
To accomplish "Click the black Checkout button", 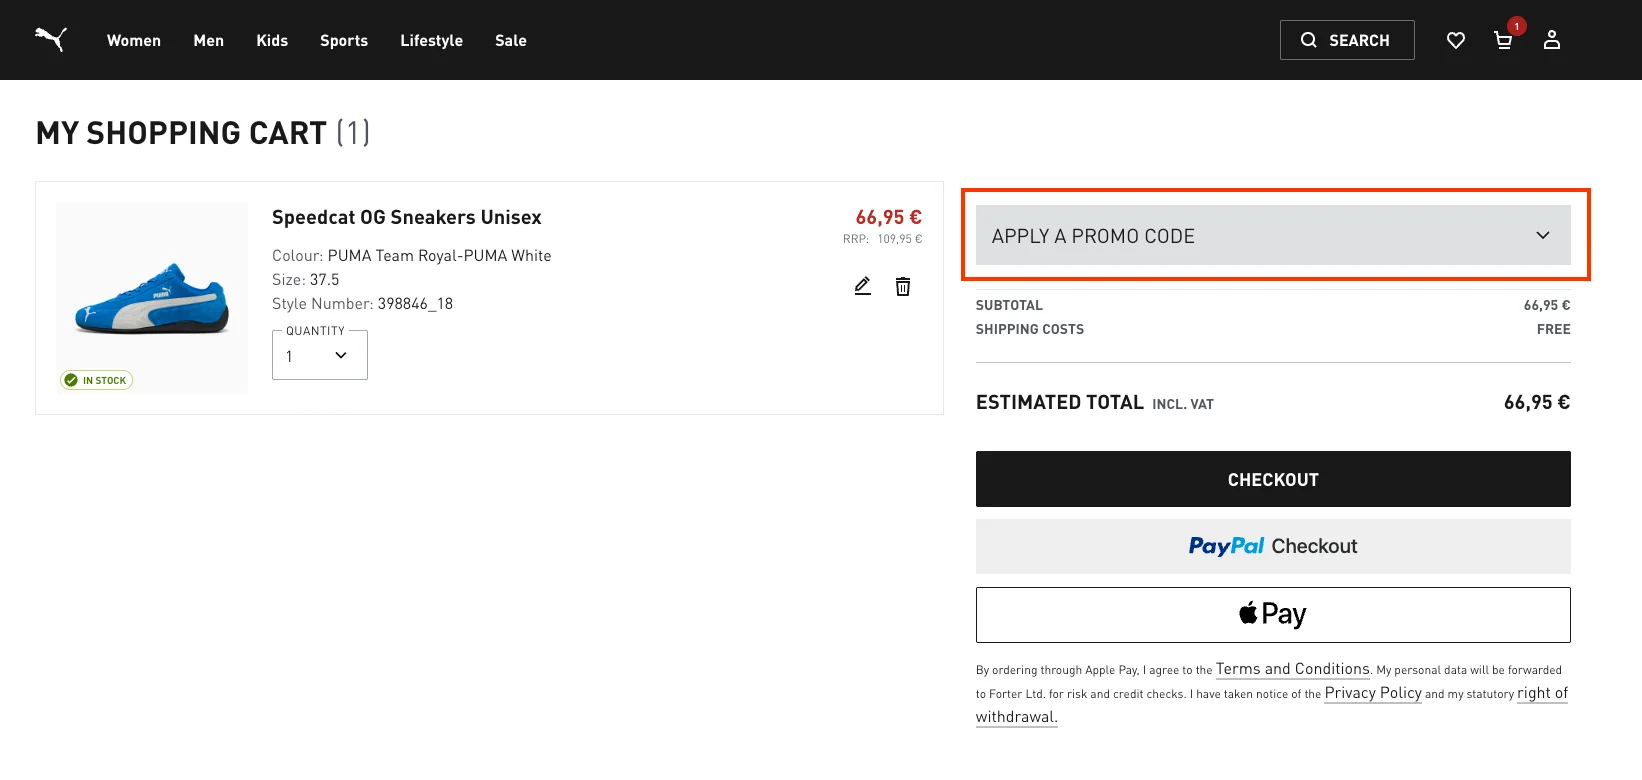I will (x=1273, y=479).
